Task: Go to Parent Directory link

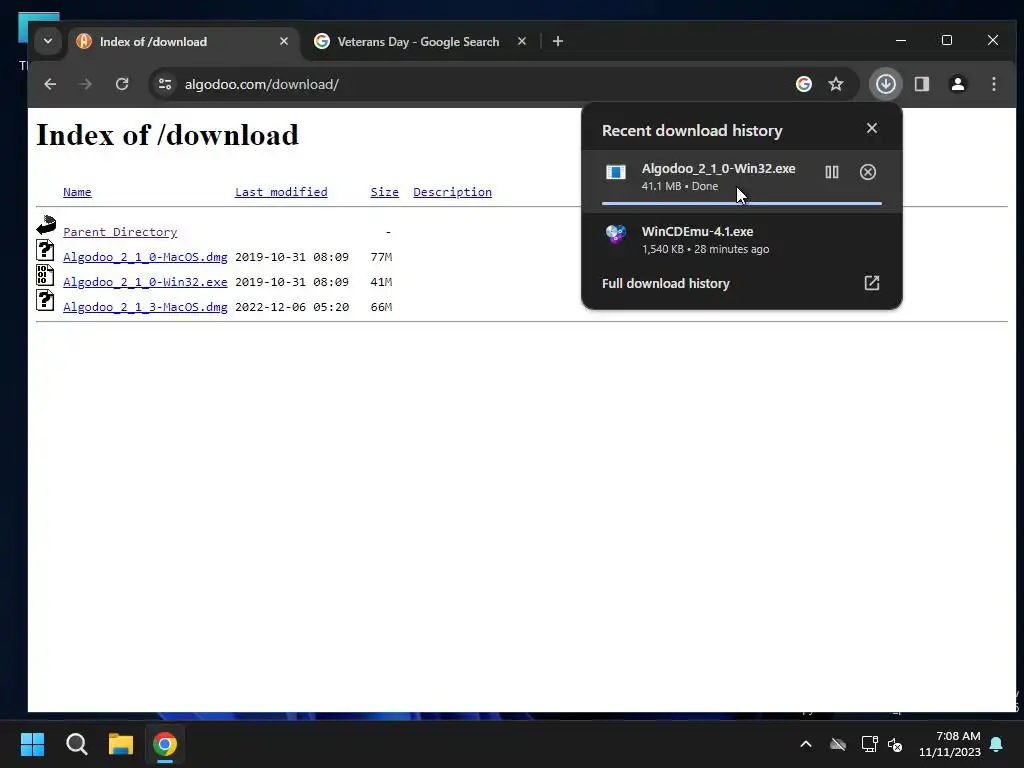Action: pos(120,232)
